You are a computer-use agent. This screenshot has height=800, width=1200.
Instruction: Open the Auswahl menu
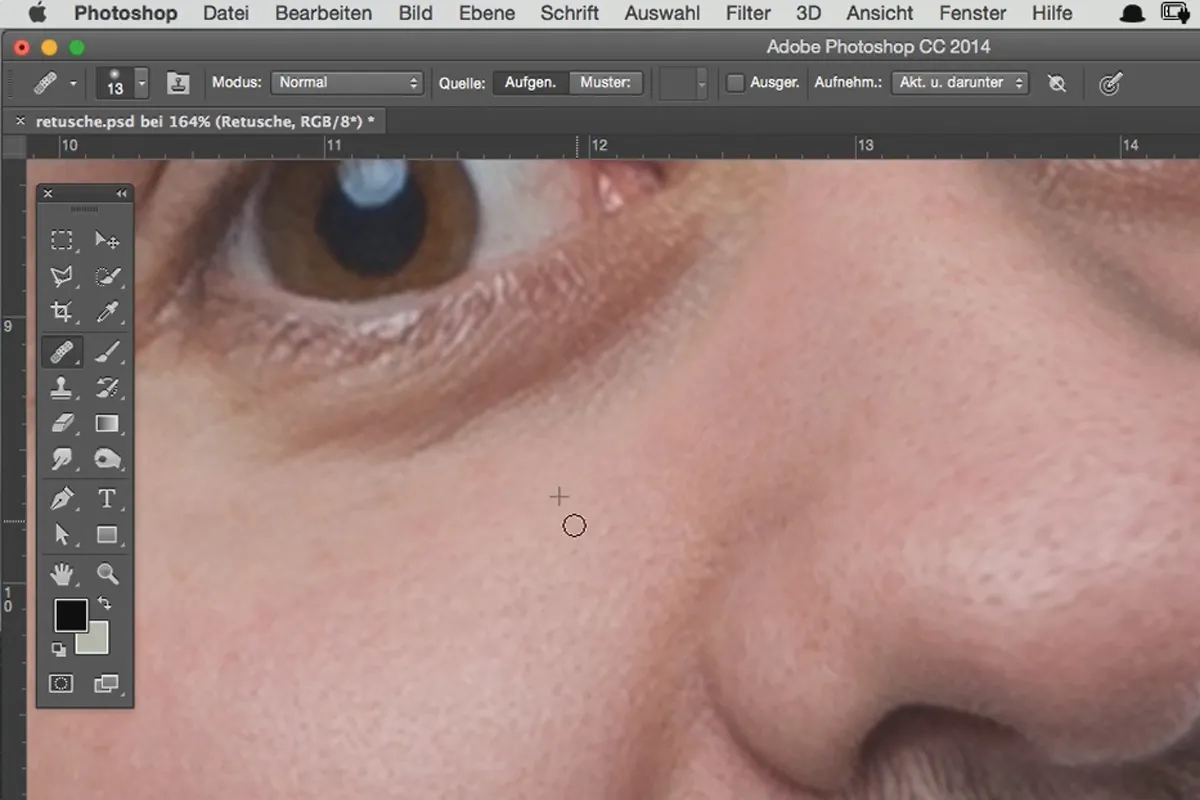[662, 14]
